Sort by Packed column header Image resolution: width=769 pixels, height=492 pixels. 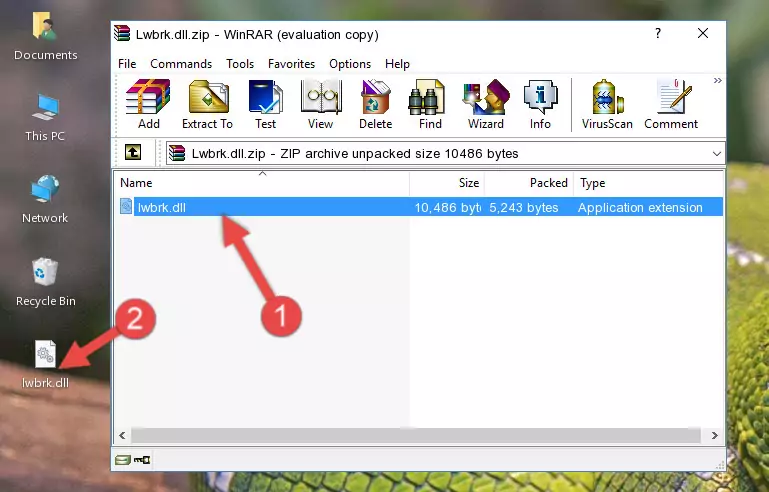click(529, 183)
